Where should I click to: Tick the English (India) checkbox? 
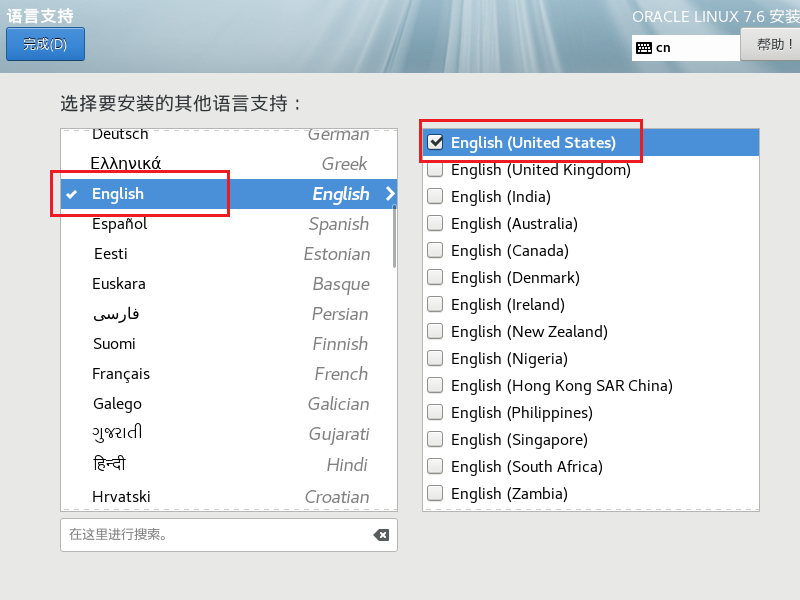[435, 197]
